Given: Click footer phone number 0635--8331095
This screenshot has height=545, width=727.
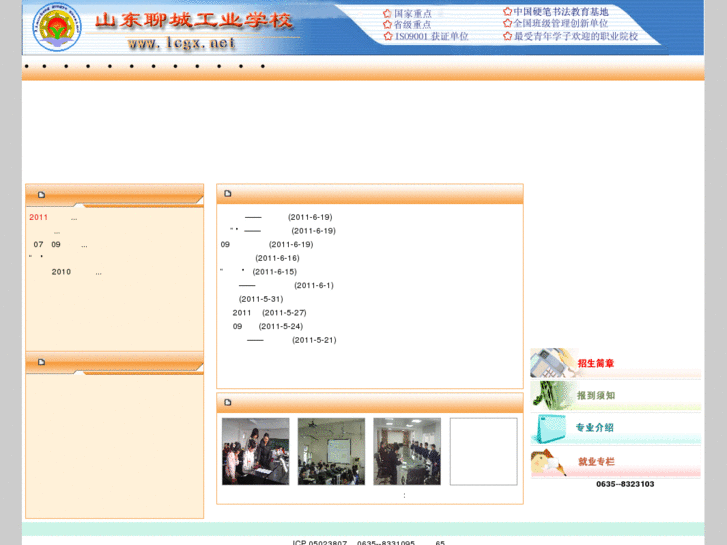Looking at the screenshot, I should pyautogui.click(x=386, y=542).
